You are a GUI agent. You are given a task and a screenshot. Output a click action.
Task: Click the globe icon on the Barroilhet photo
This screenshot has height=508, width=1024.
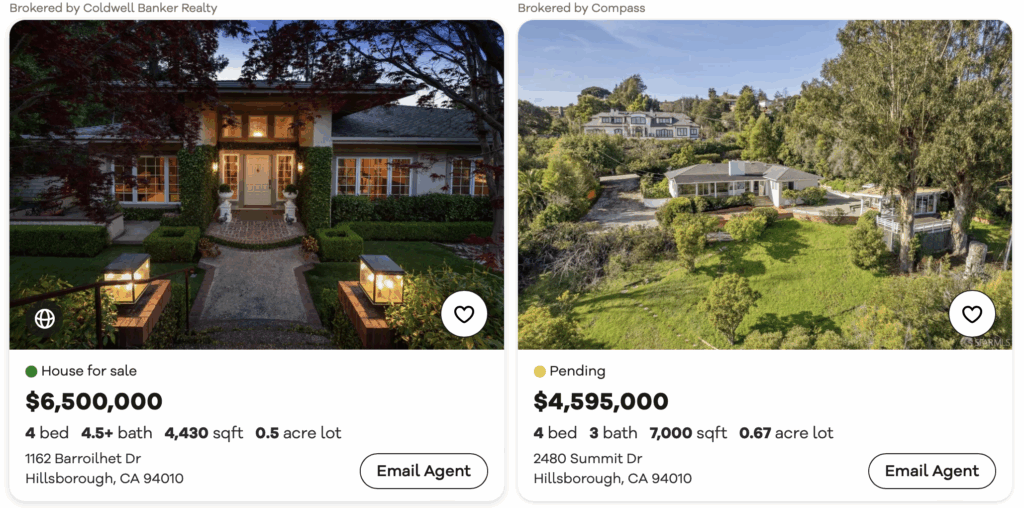[x=44, y=318]
